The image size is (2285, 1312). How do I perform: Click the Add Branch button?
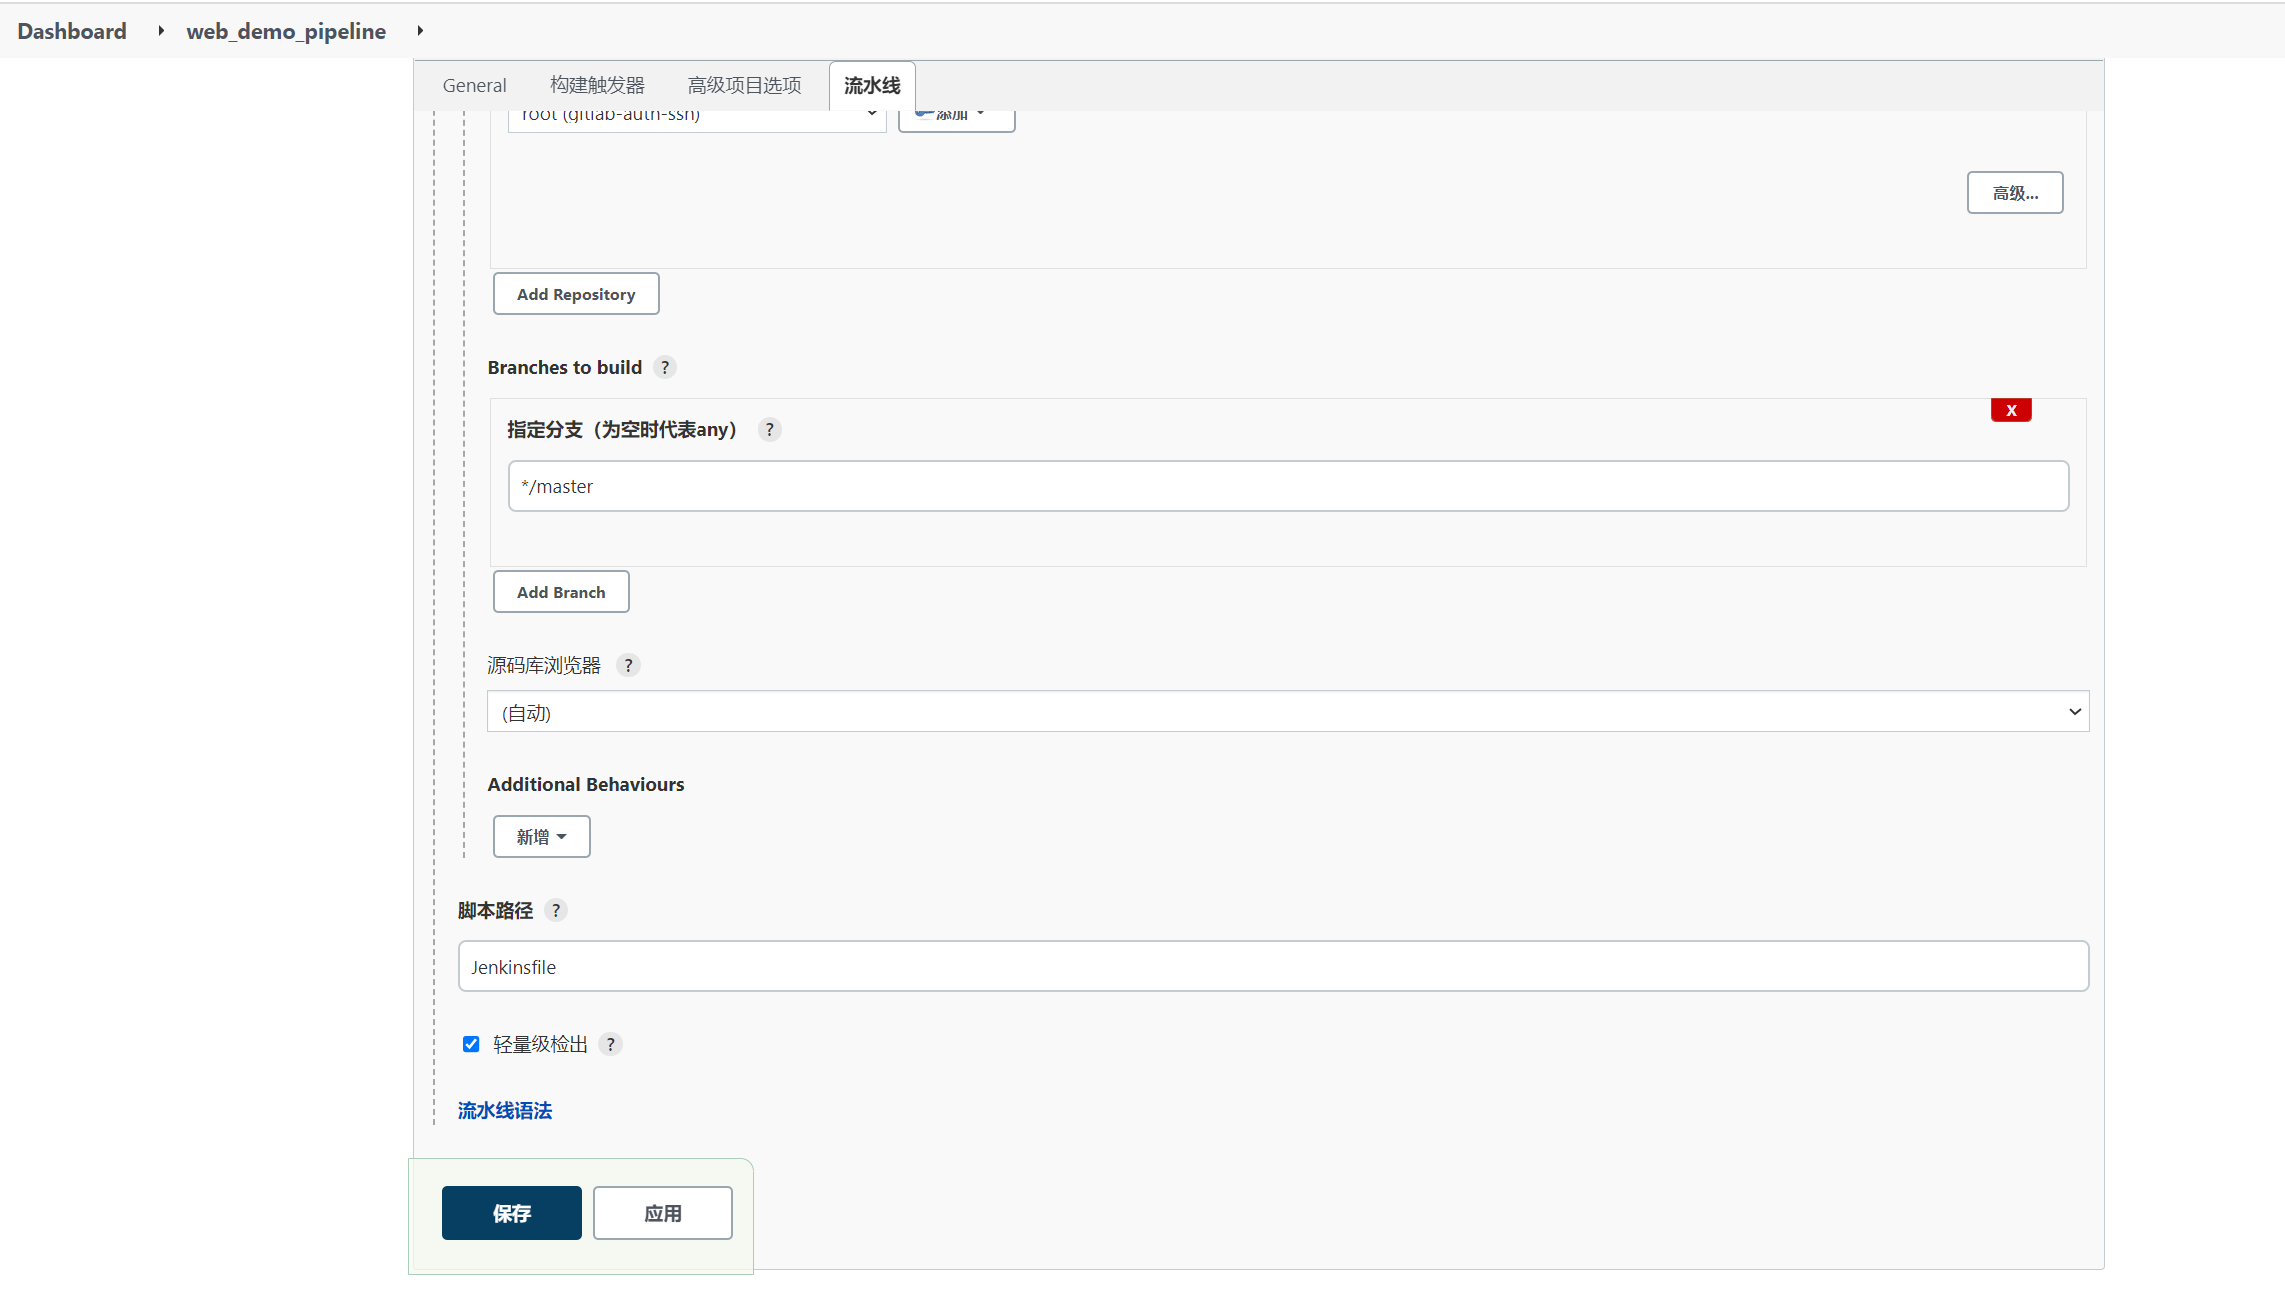point(561,592)
